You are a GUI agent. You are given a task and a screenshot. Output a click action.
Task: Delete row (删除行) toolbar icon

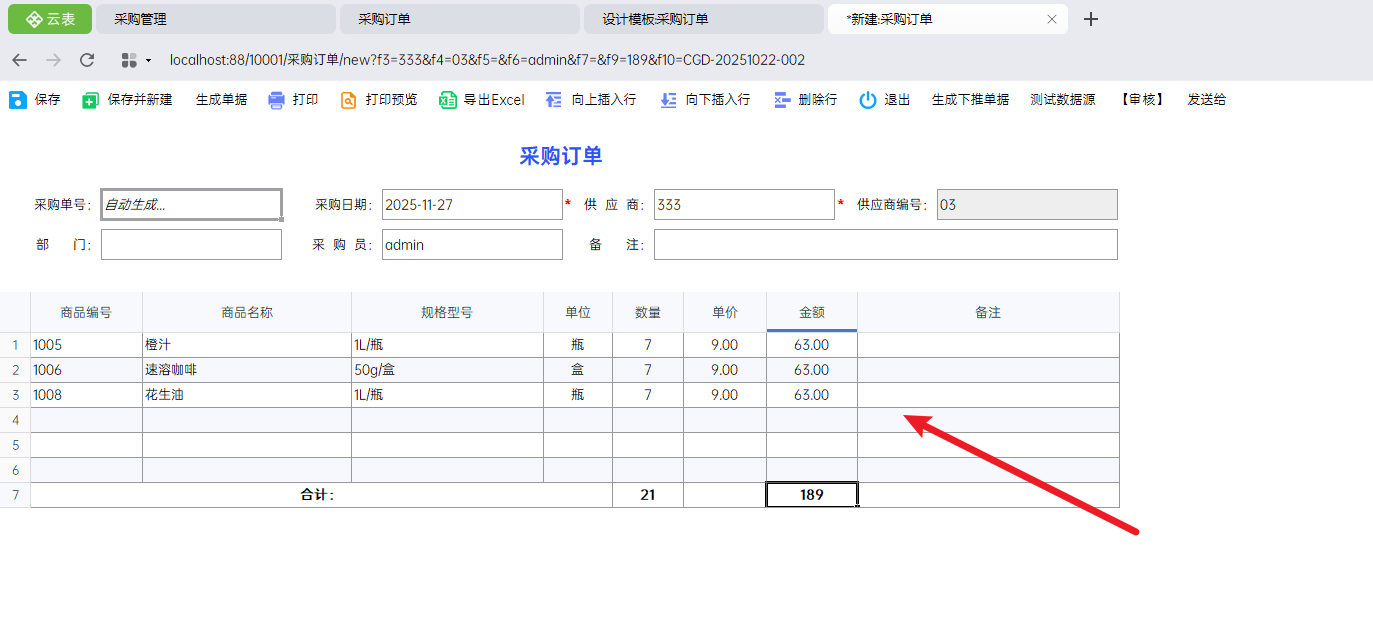(783, 100)
